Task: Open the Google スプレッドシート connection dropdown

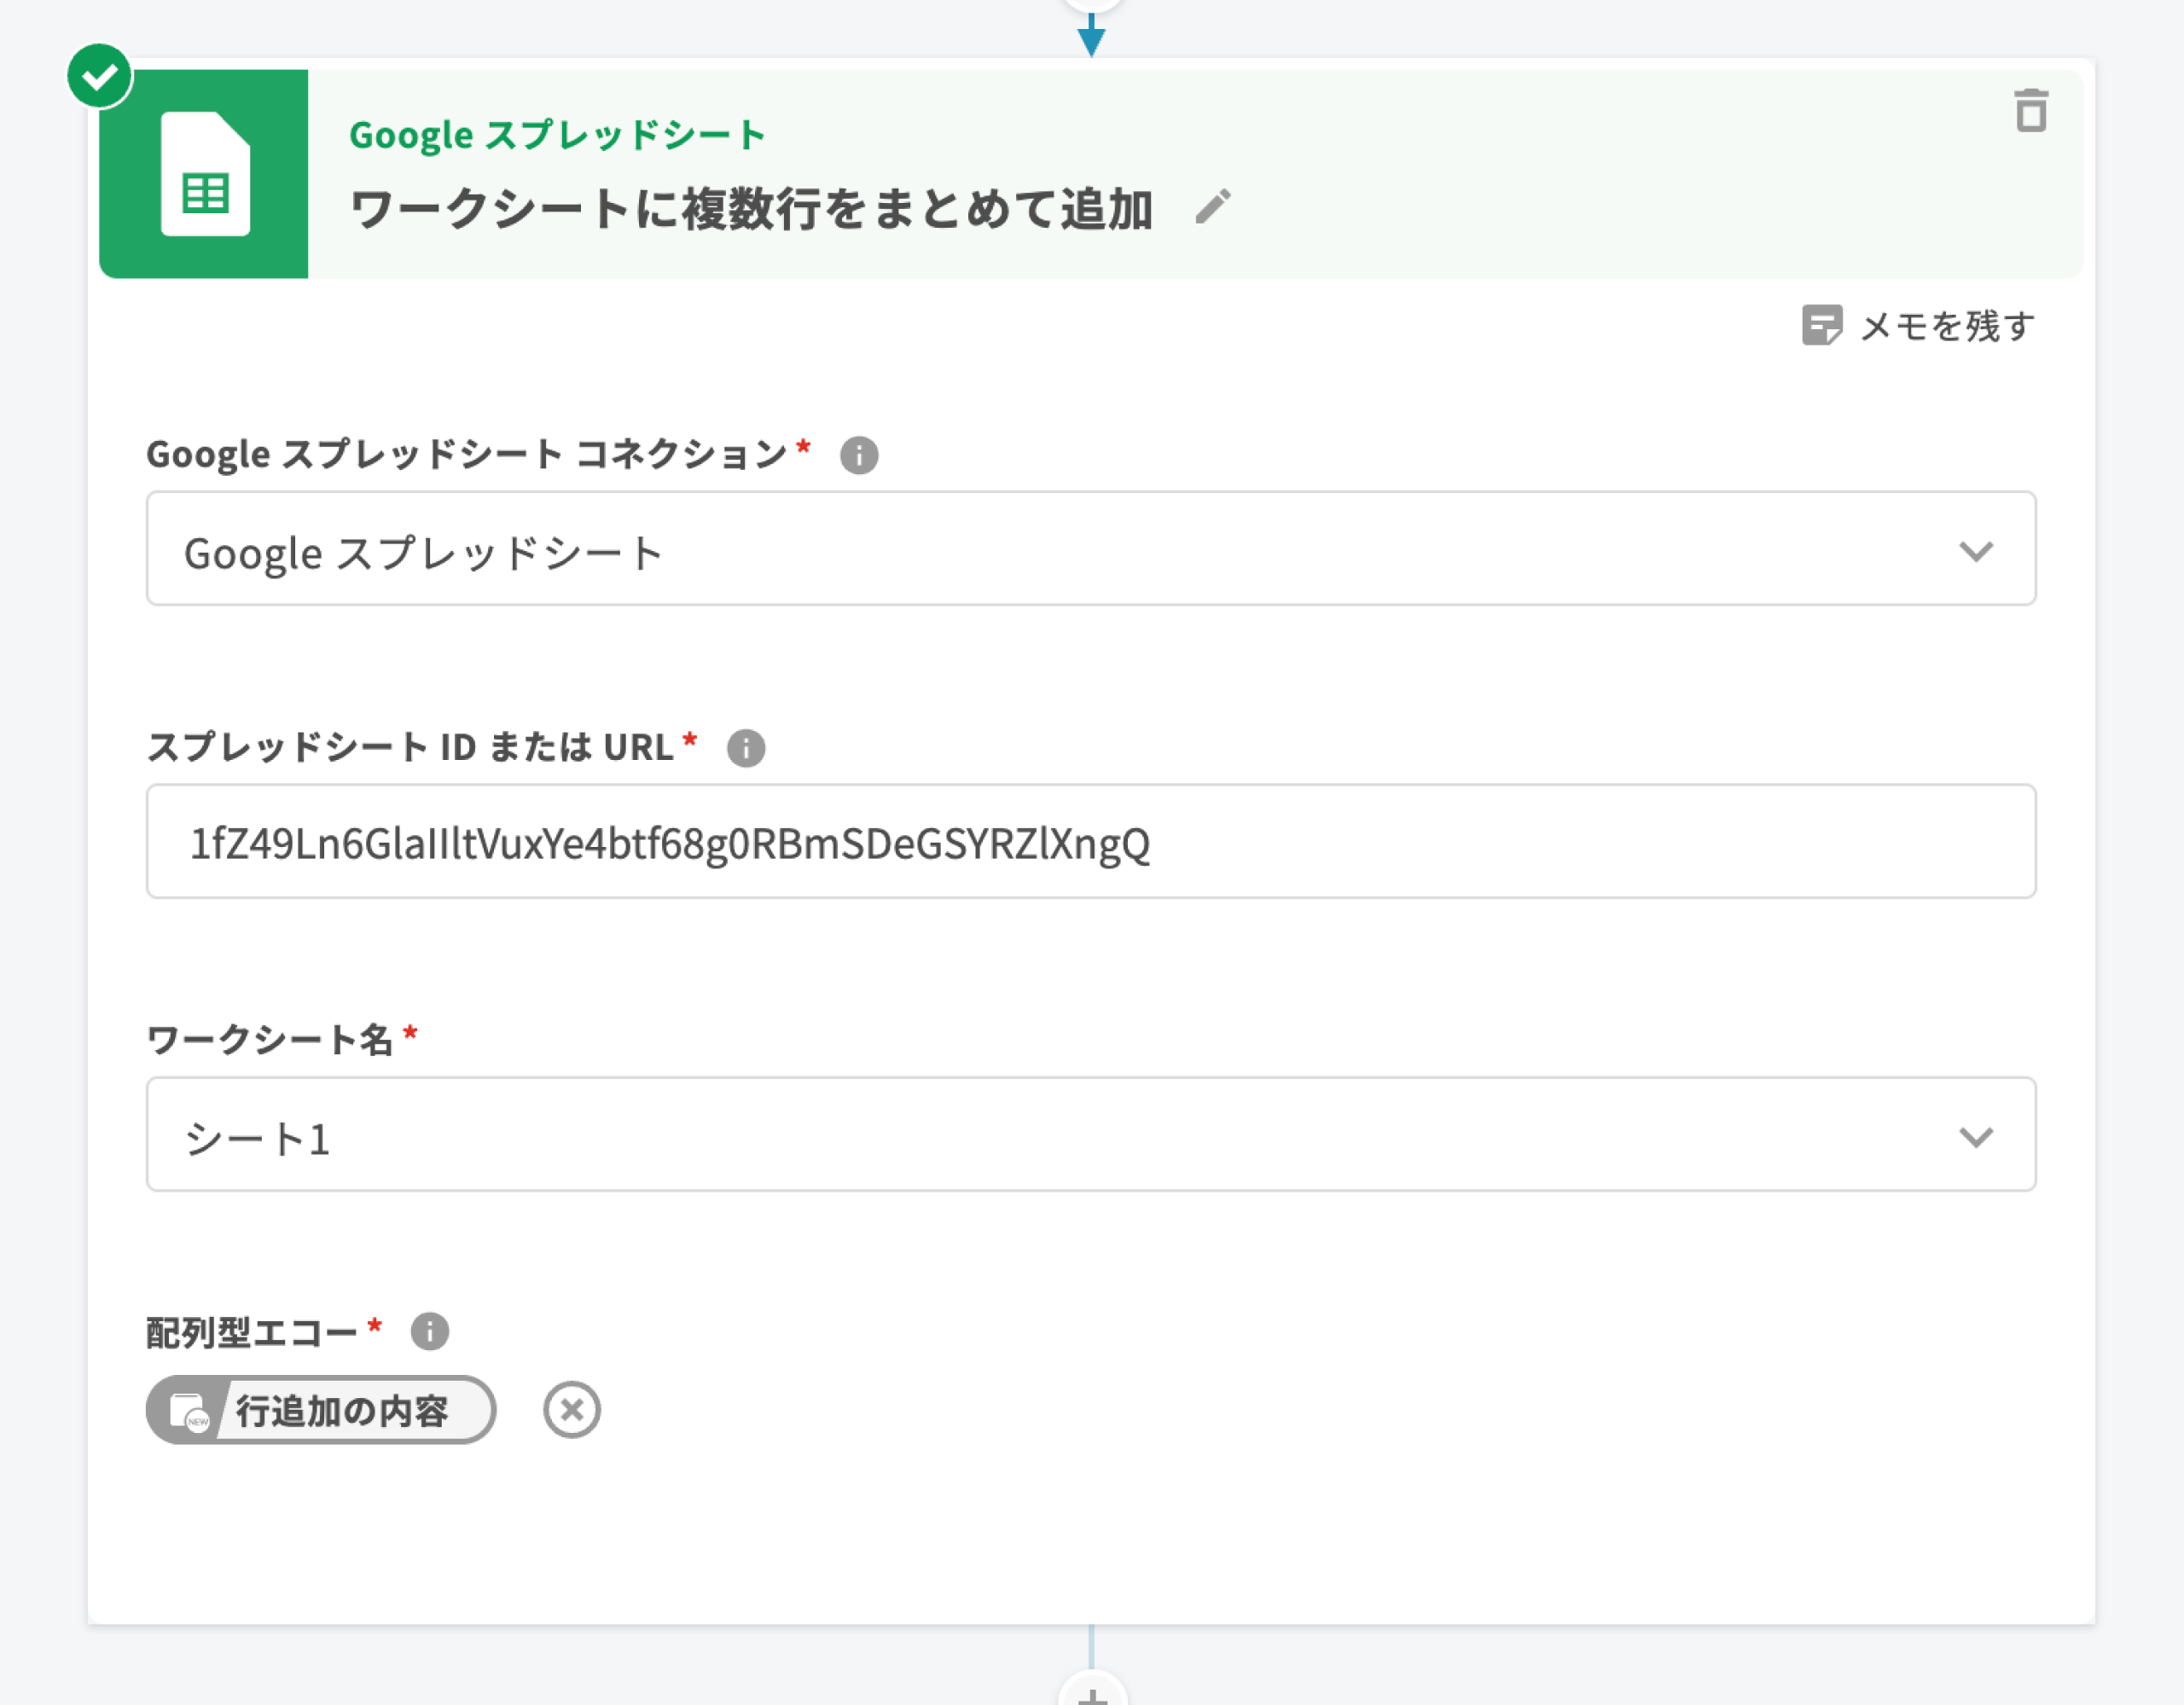Action: click(x=1090, y=549)
